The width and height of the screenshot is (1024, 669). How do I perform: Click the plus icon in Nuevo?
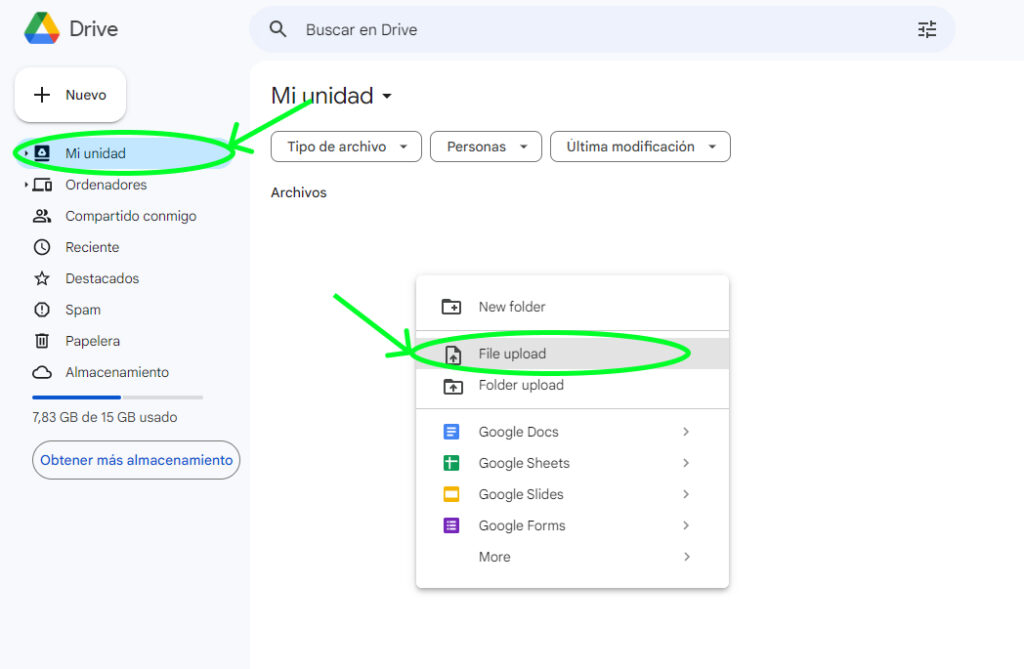pyautogui.click(x=42, y=95)
